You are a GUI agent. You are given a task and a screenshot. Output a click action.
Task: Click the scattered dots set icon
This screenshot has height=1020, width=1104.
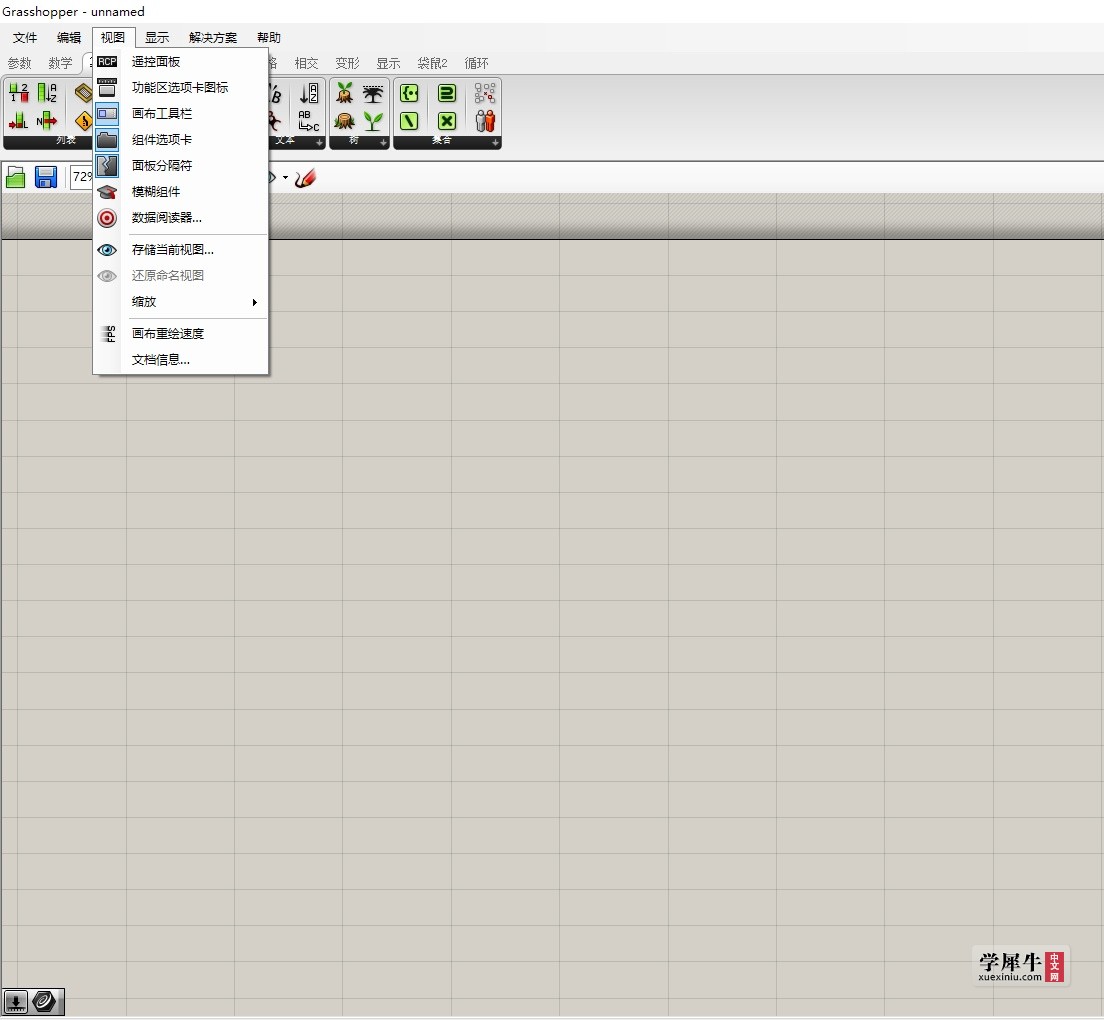[484, 93]
